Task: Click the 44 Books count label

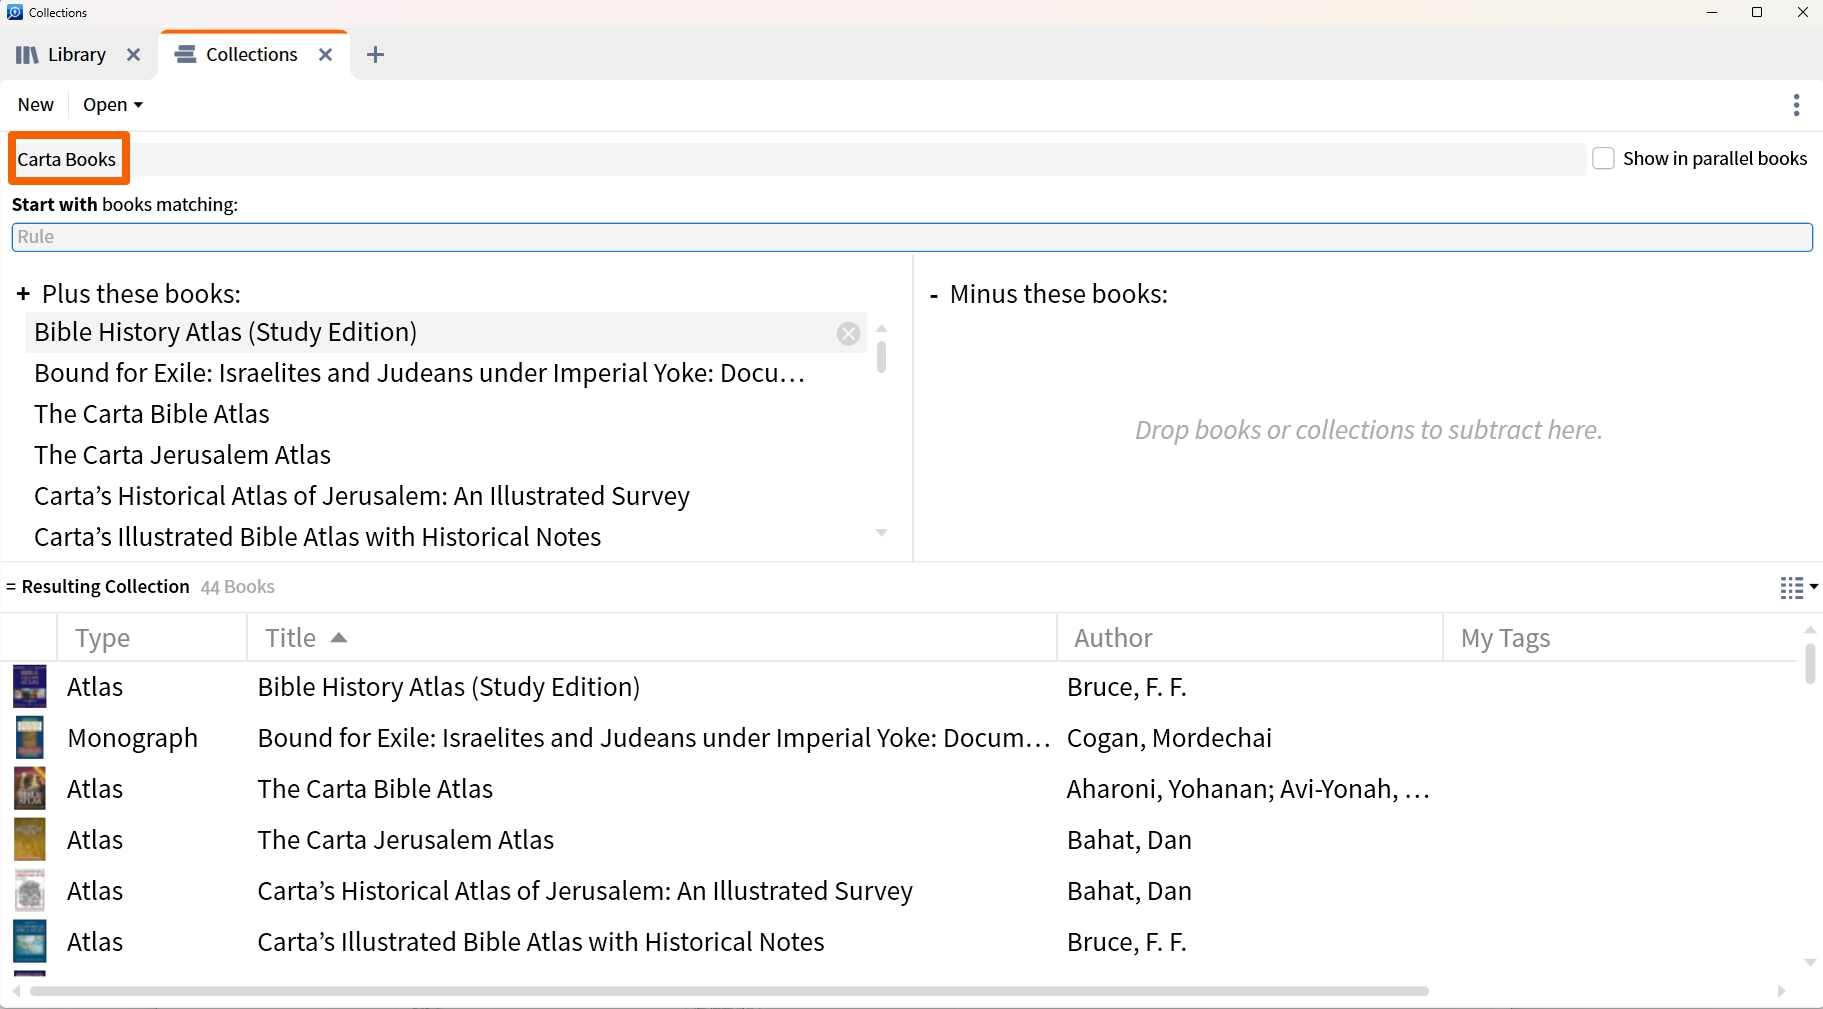Action: coord(237,587)
